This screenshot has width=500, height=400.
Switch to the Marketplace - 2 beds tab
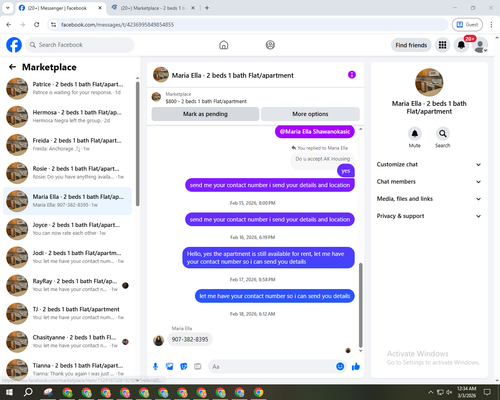coord(153,8)
